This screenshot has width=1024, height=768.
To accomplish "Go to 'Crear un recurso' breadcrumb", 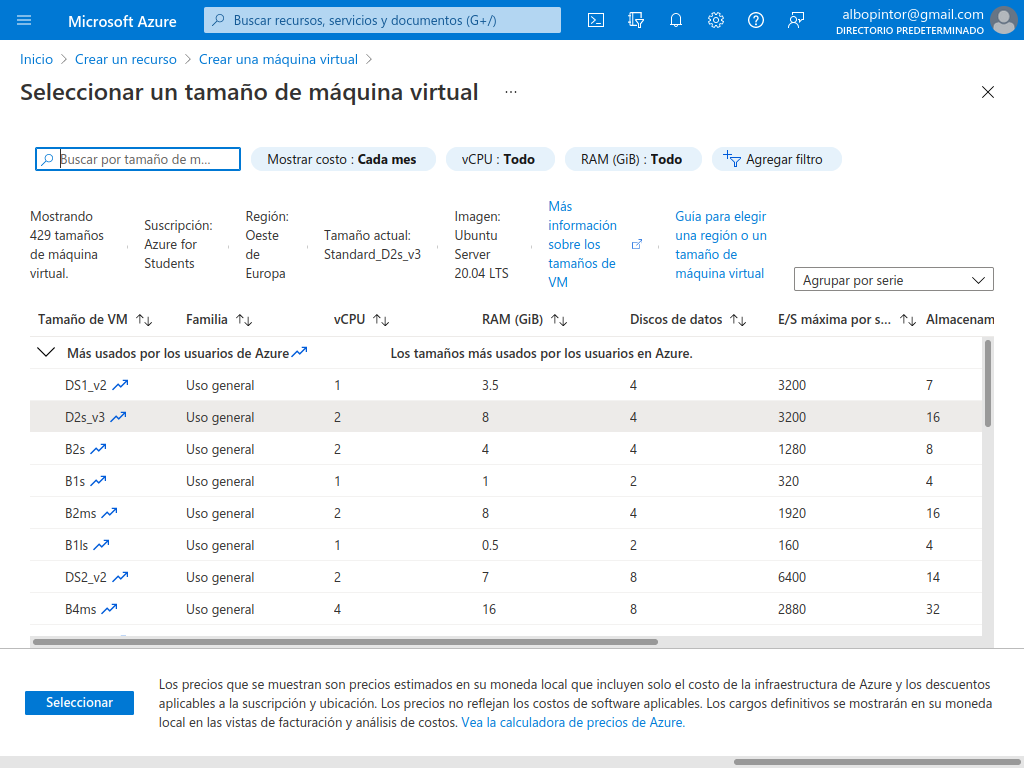I will click(126, 59).
